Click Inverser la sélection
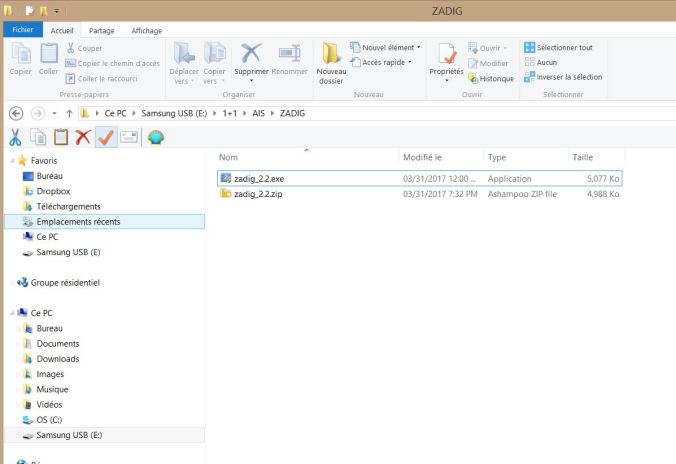Image resolution: width=676 pixels, height=464 pixels. click(x=563, y=77)
